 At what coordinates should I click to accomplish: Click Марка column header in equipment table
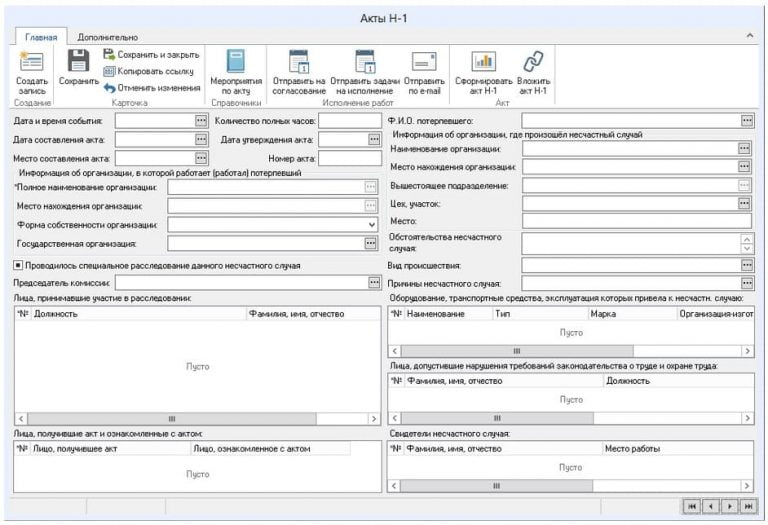(x=632, y=314)
